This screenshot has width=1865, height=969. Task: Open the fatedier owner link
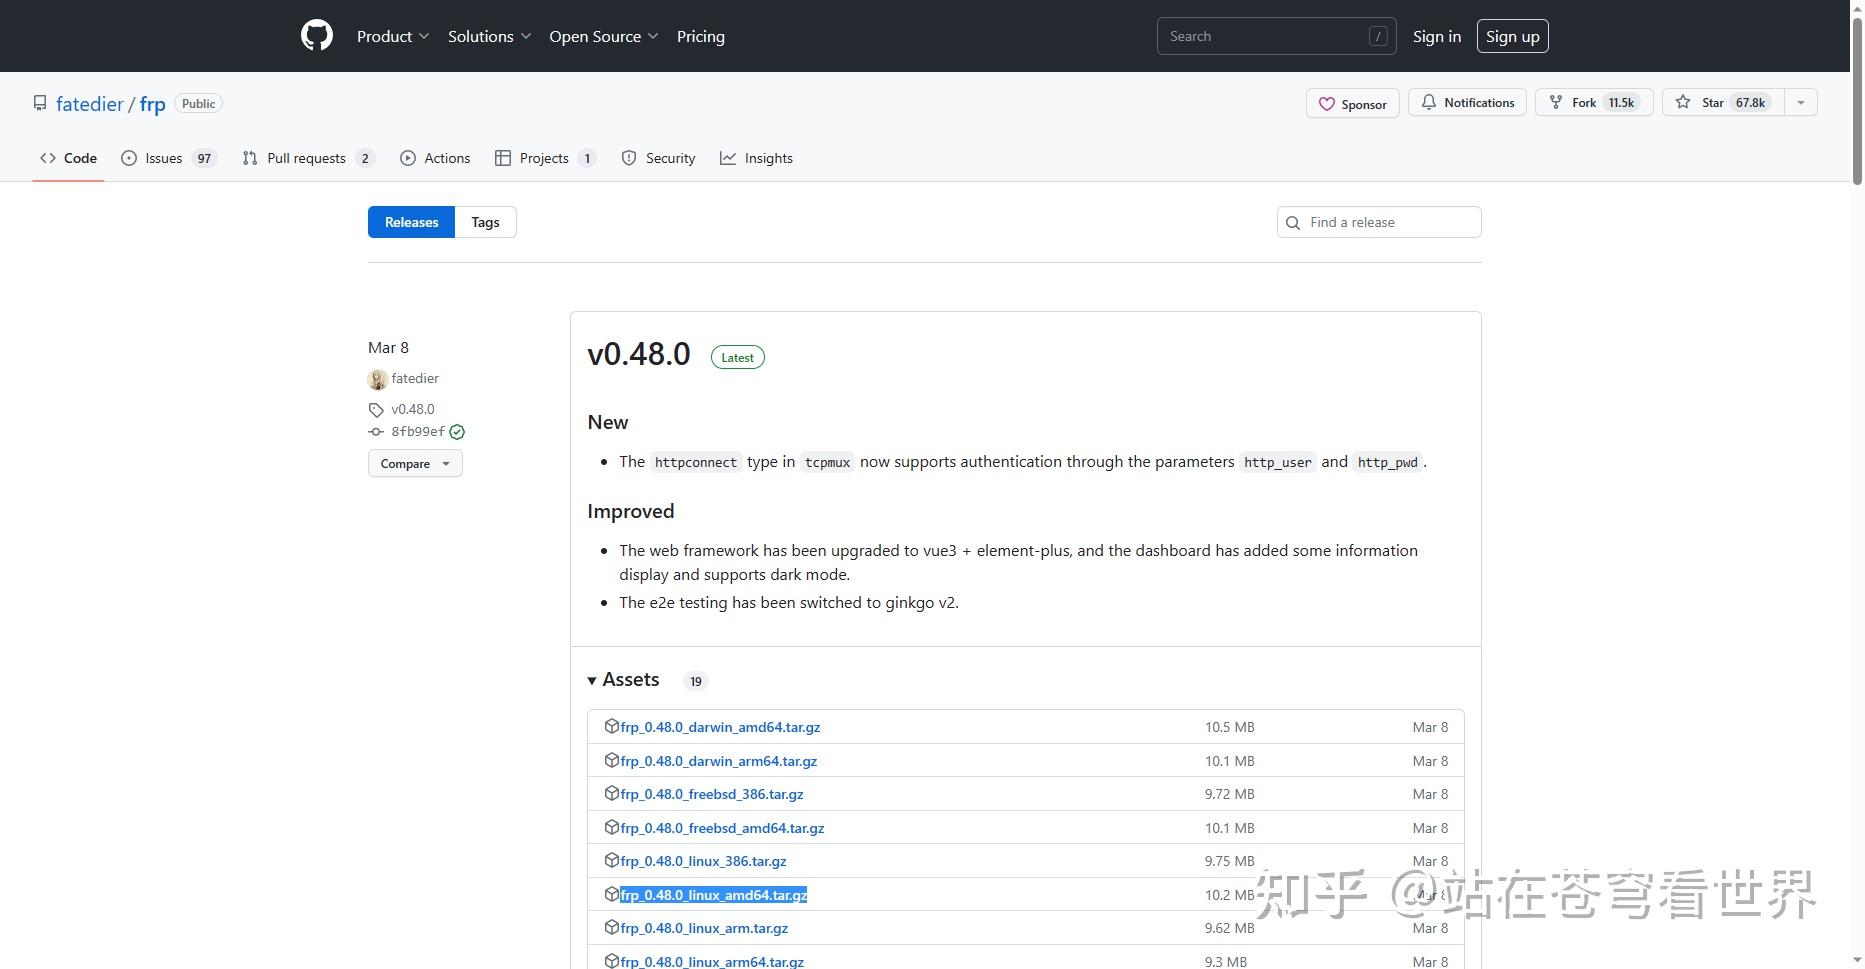90,104
